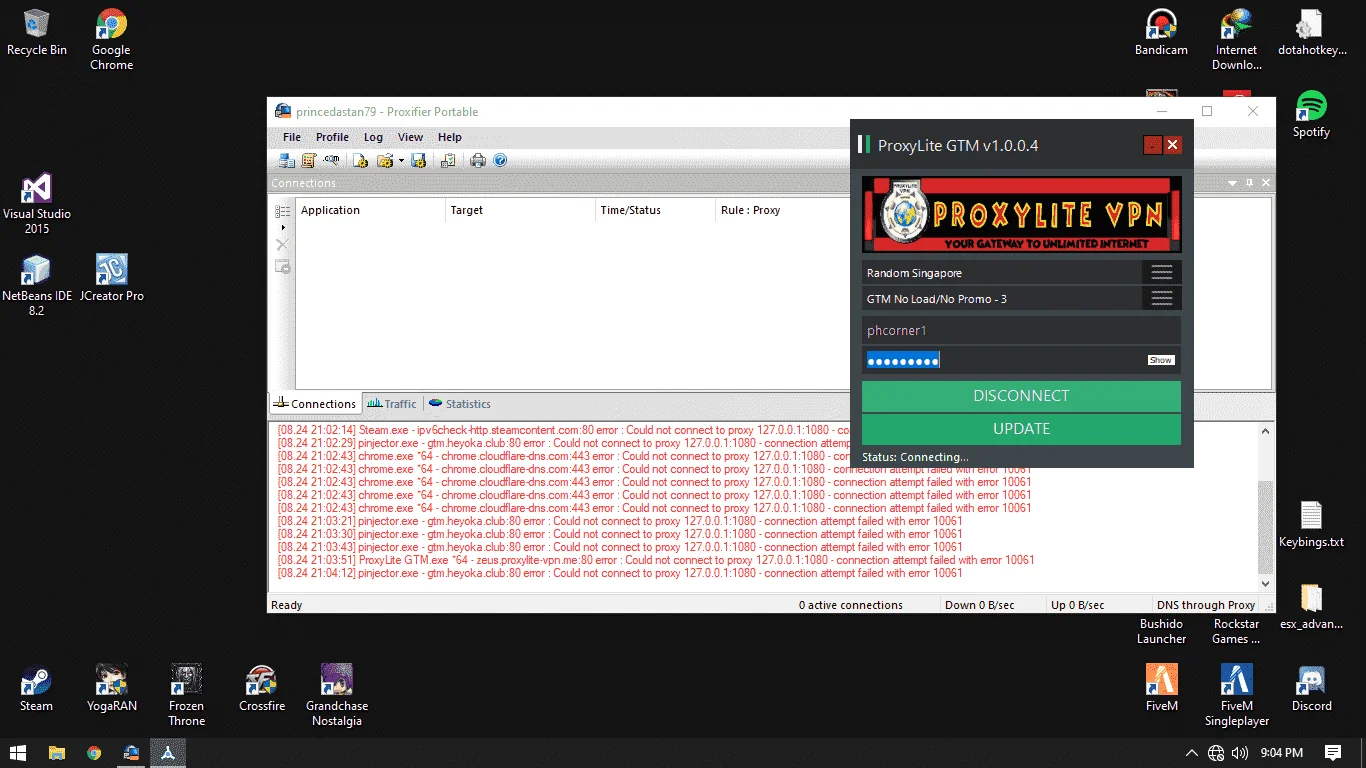Viewport: 1366px width, 768px height.
Task: Select the FiveM Singleplayer desktop icon
Action: (x=1237, y=695)
